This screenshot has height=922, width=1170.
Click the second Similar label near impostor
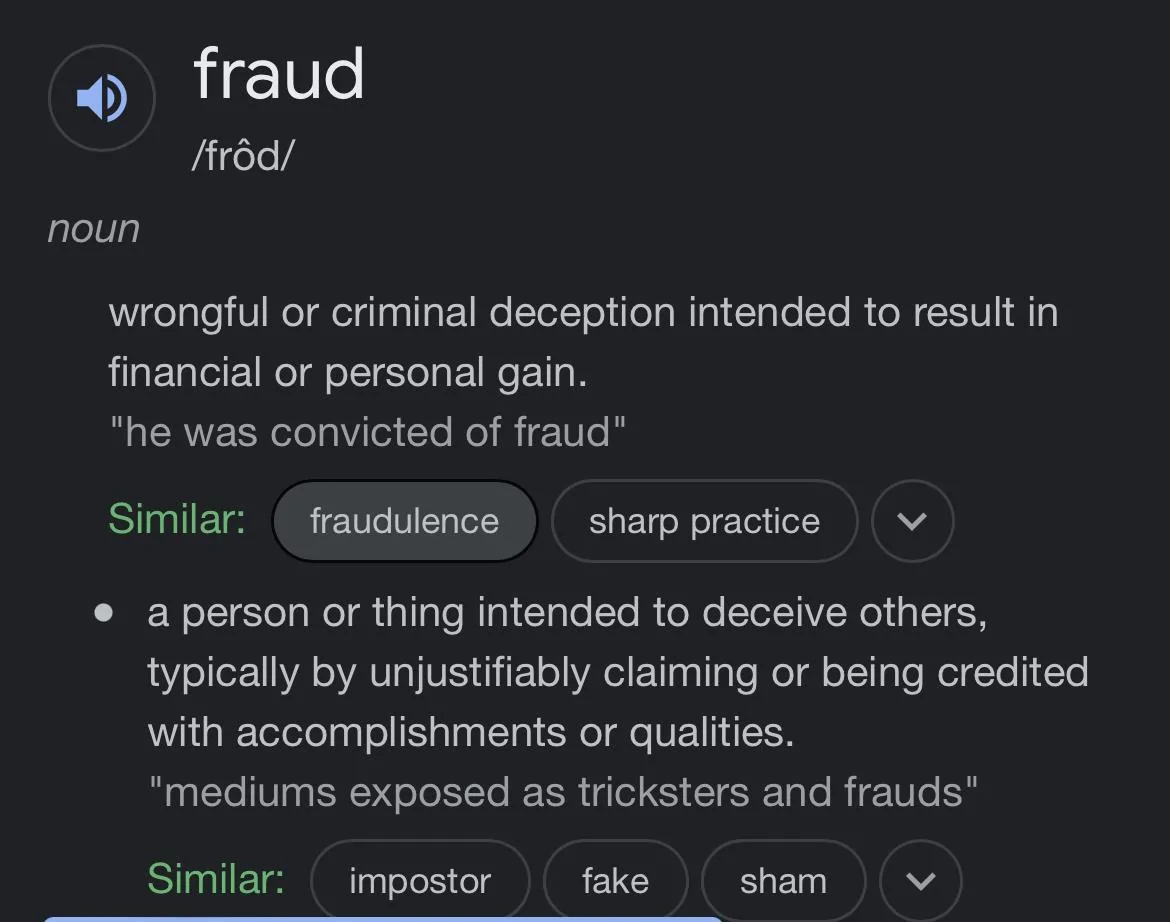(x=216, y=878)
